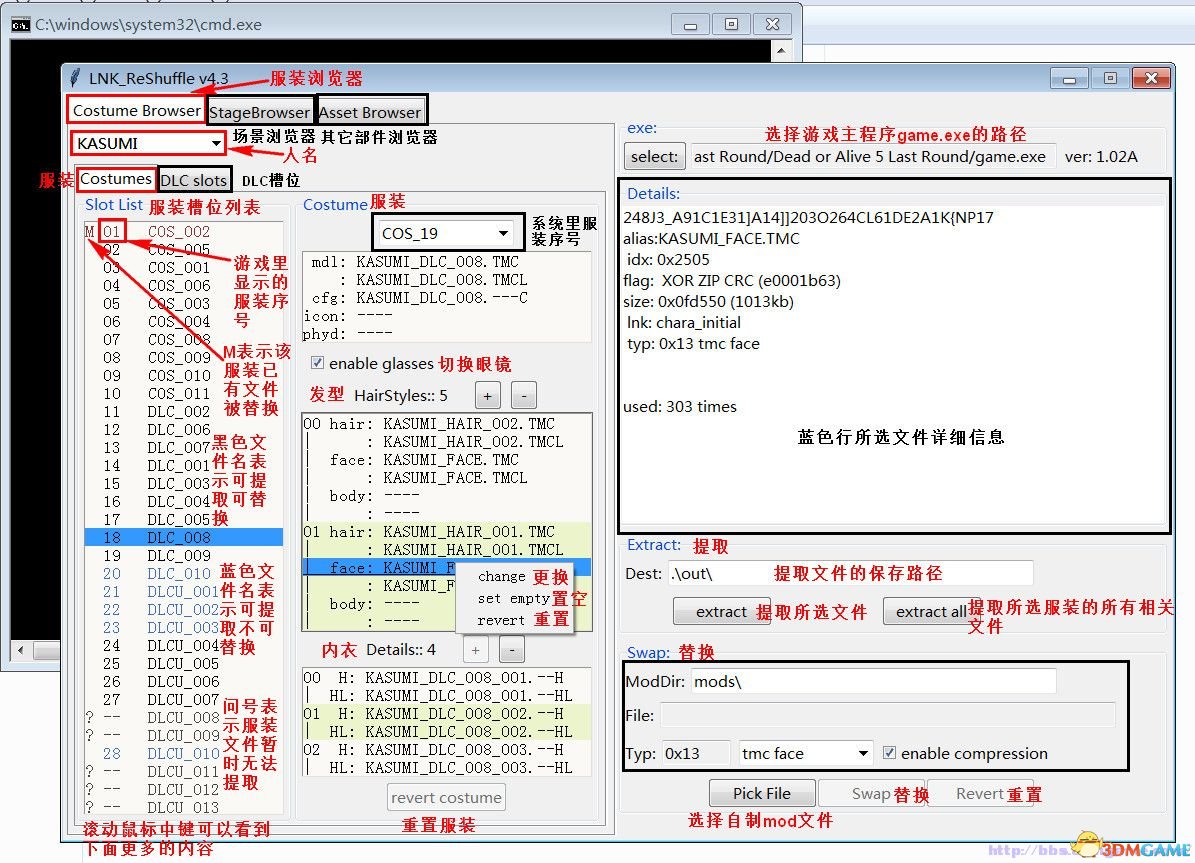Click the plus button beside HairStyles
Screen dimensions: 1195x863
[x=487, y=395]
